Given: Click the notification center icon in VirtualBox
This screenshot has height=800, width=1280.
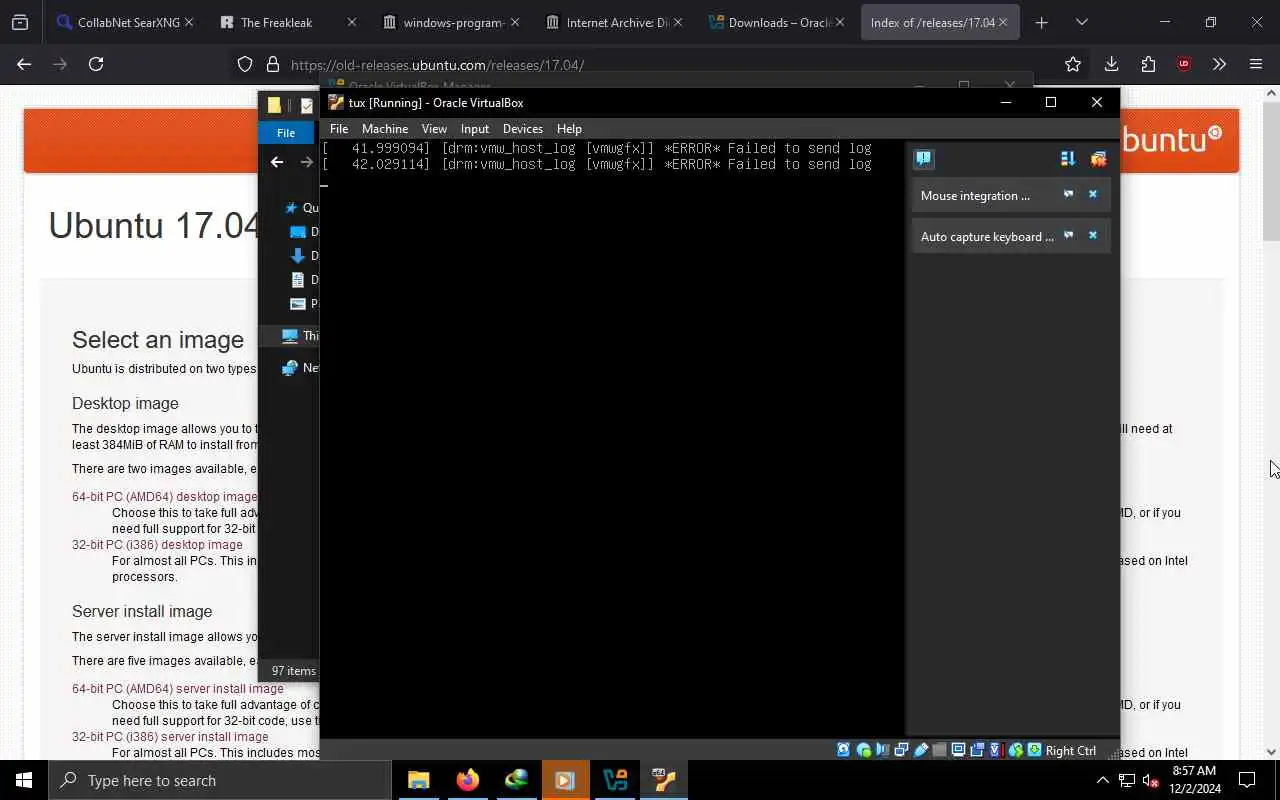Looking at the screenshot, I should coord(923,158).
